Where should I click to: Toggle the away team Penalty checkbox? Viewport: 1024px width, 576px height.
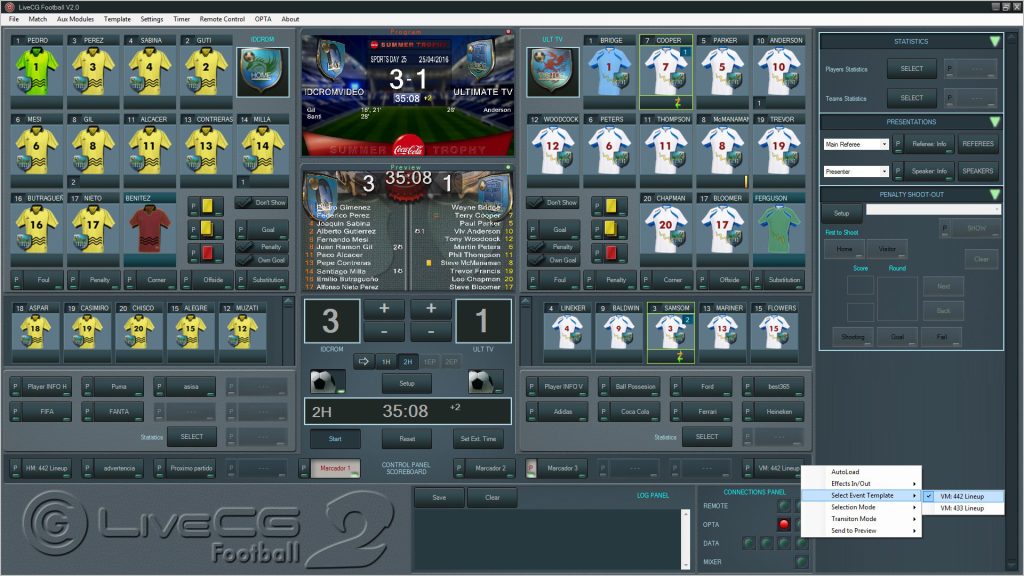click(x=538, y=247)
